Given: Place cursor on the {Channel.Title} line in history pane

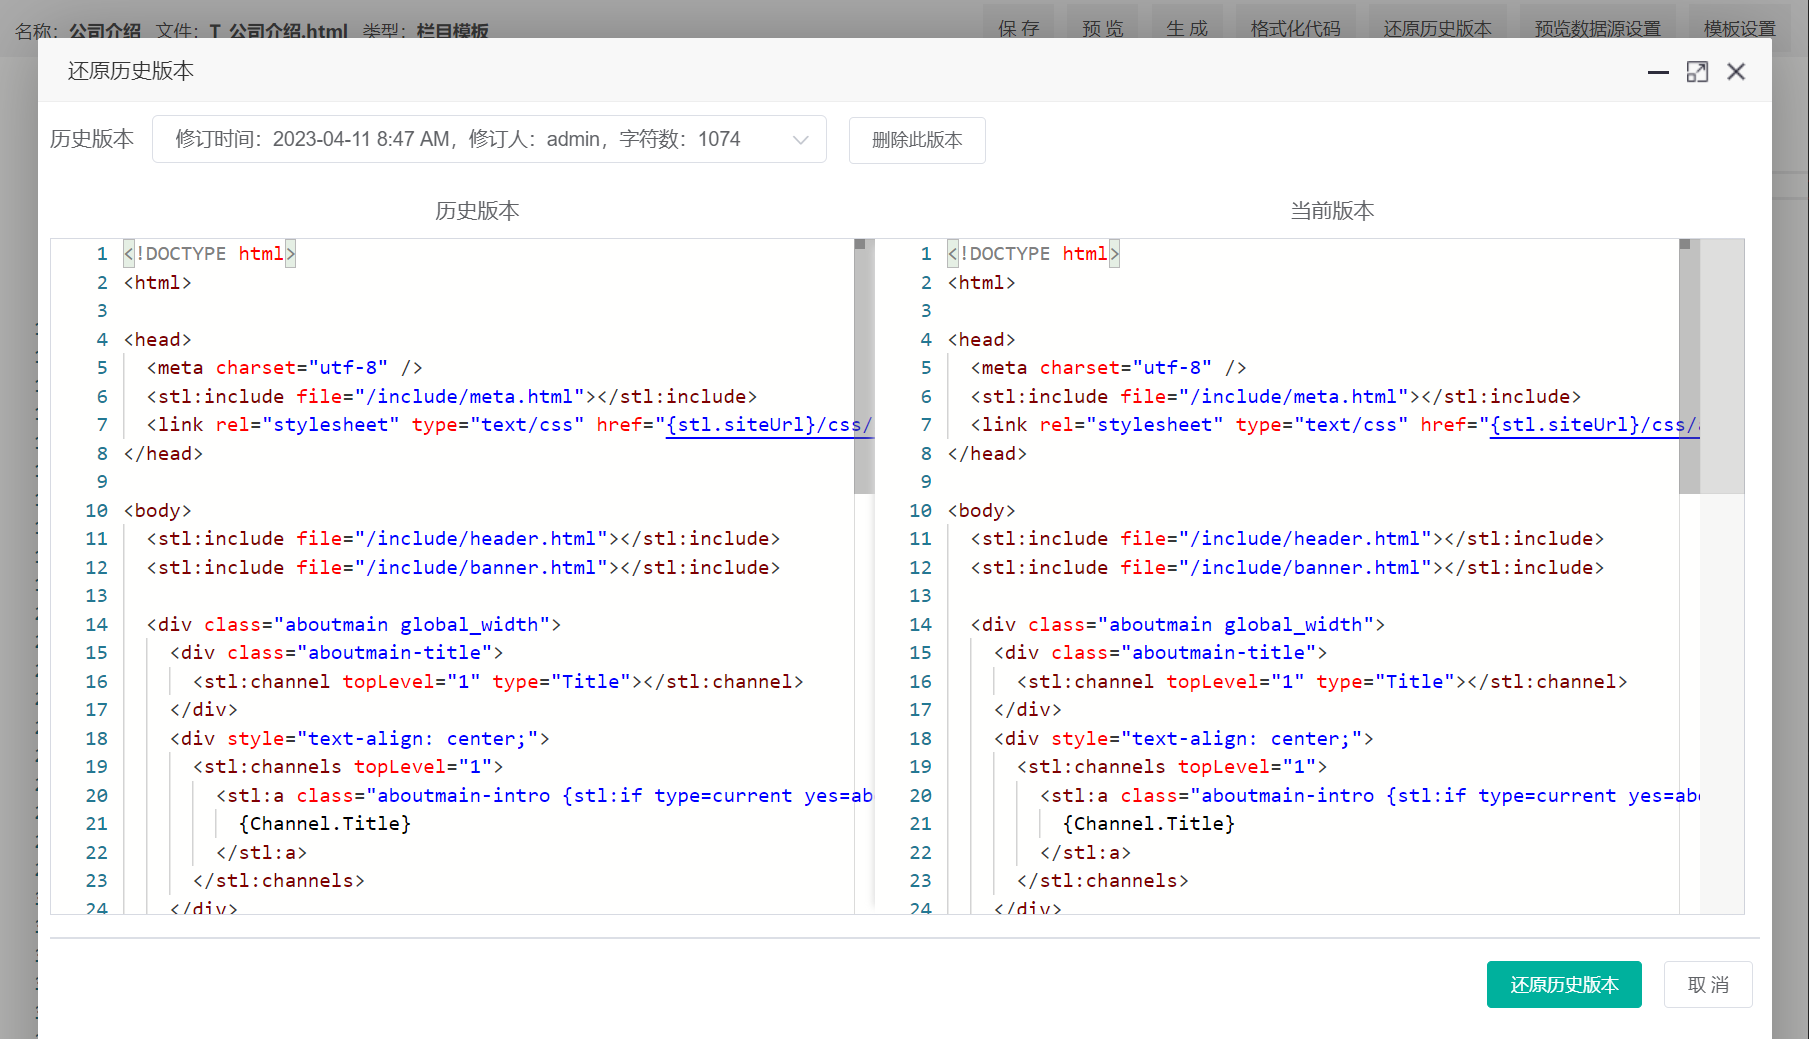Looking at the screenshot, I should (325, 824).
